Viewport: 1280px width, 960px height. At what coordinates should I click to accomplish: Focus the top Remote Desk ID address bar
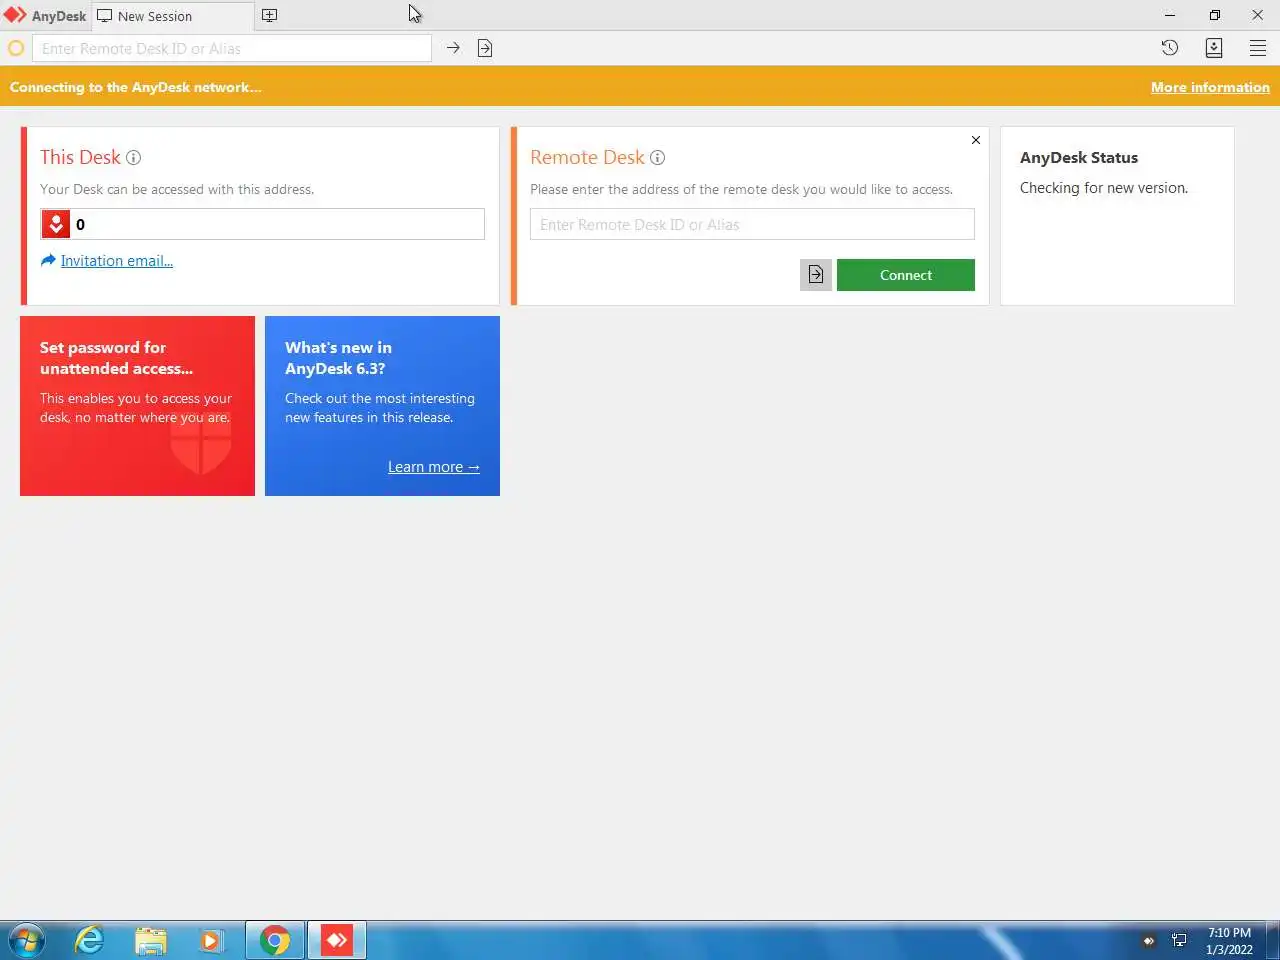[x=232, y=48]
